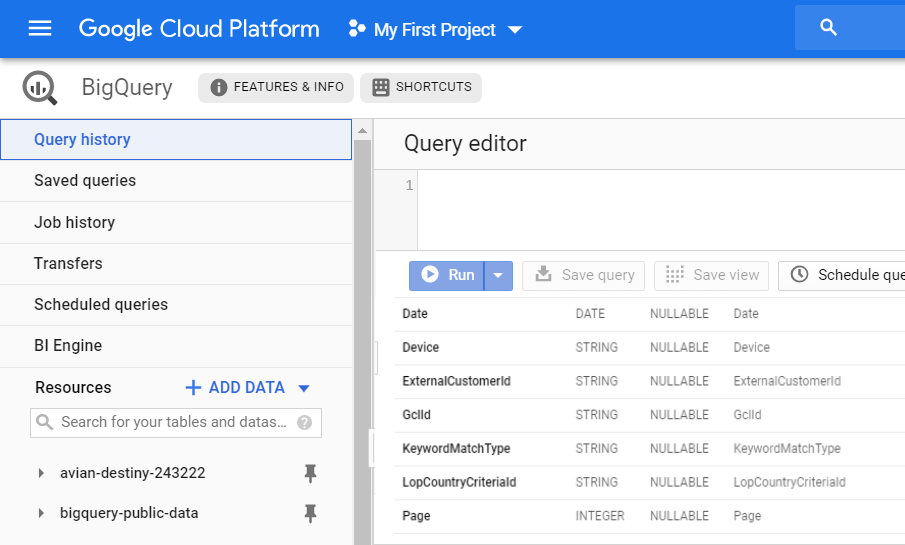Pin the avian-destiny-243222 project

310,473
